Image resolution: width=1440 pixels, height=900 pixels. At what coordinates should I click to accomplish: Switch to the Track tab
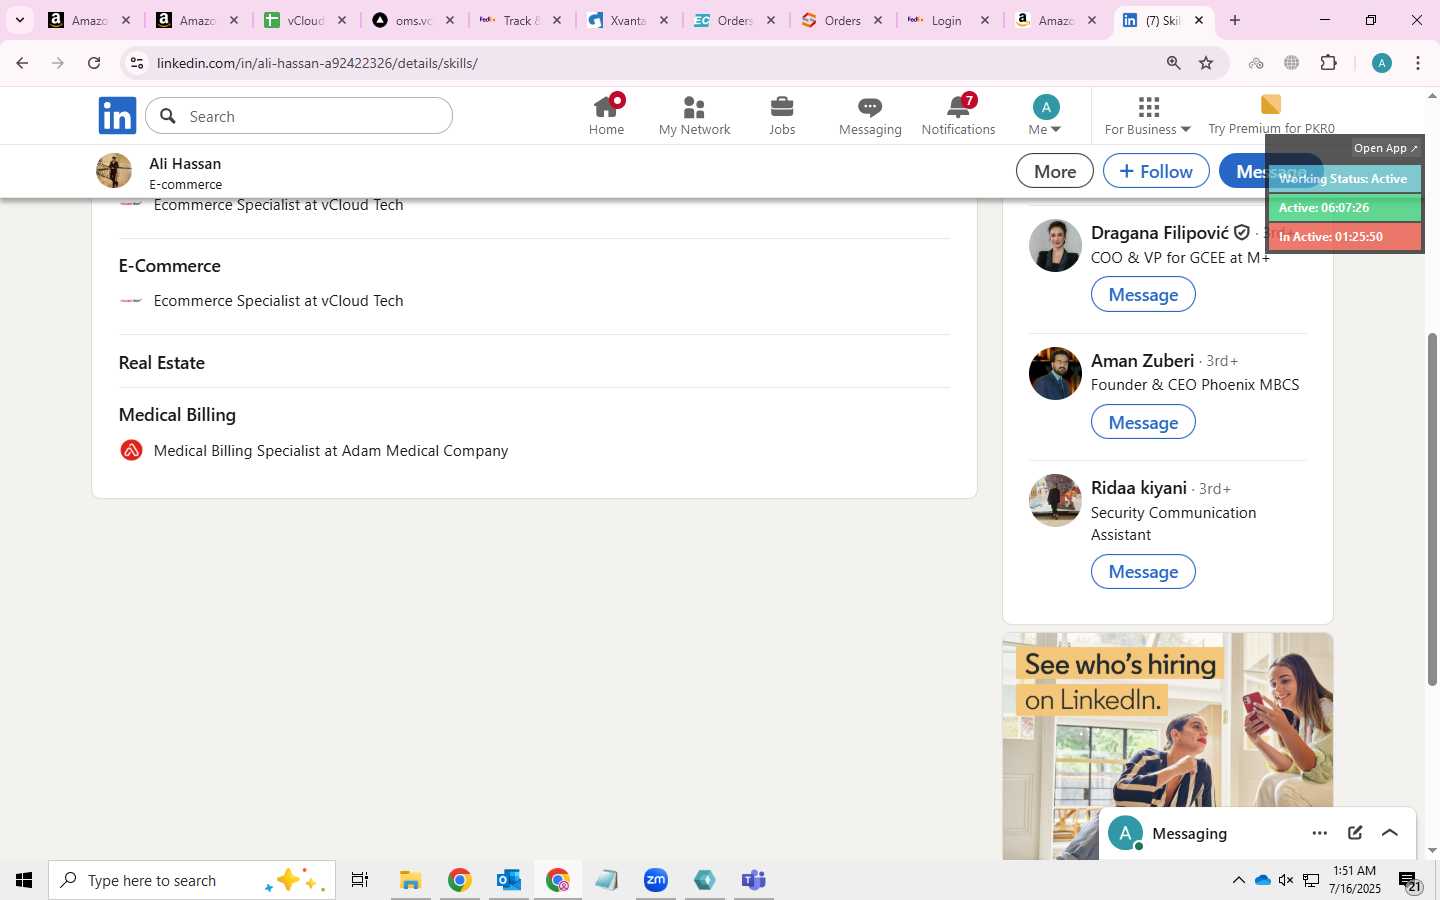pos(520,20)
